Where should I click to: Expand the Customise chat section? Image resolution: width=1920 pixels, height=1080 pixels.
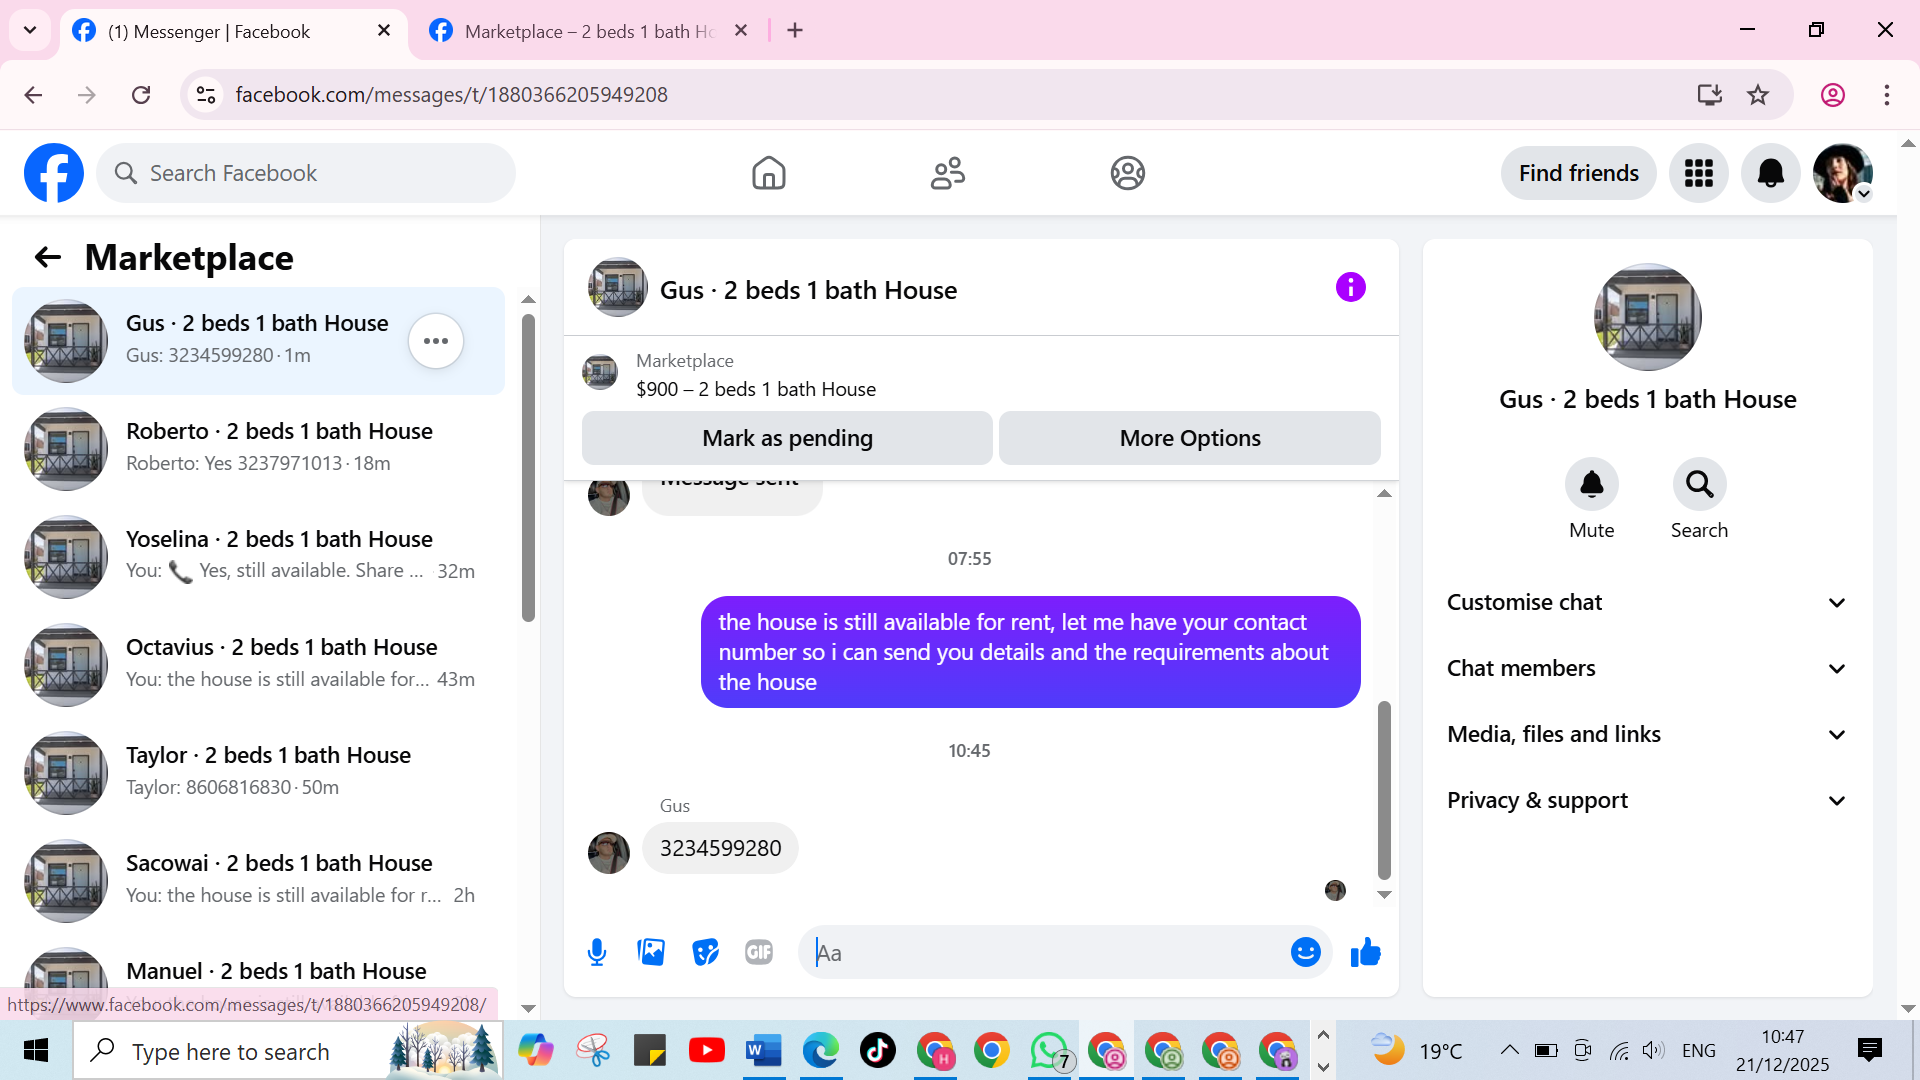coord(1647,602)
